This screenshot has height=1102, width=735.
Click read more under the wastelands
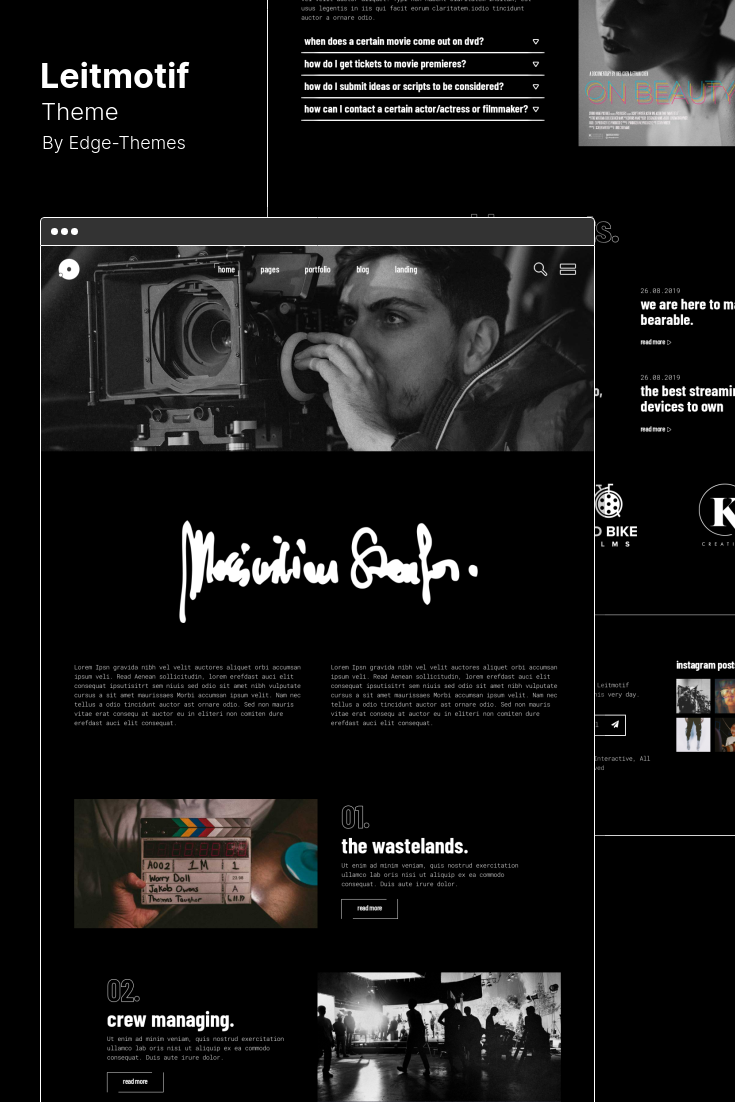point(370,909)
